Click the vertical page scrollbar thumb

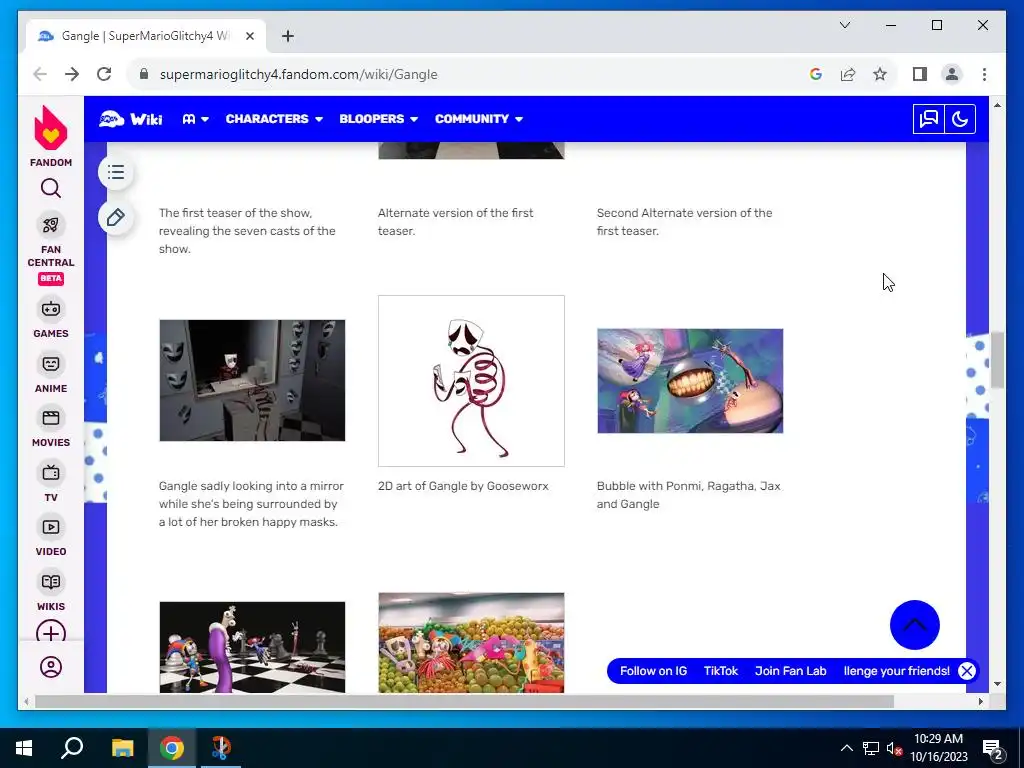click(x=997, y=360)
